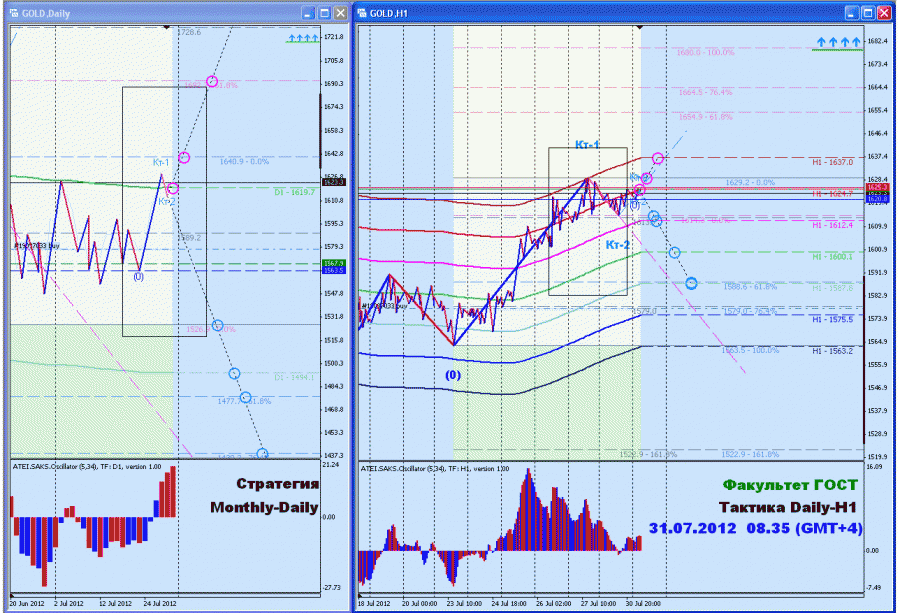Click the '#1927033 buy' order label in Daily chart

tap(37, 246)
